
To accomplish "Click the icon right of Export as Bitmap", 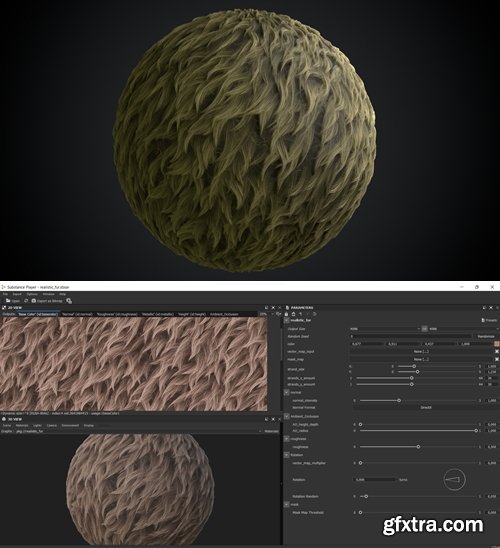I will (69, 301).
